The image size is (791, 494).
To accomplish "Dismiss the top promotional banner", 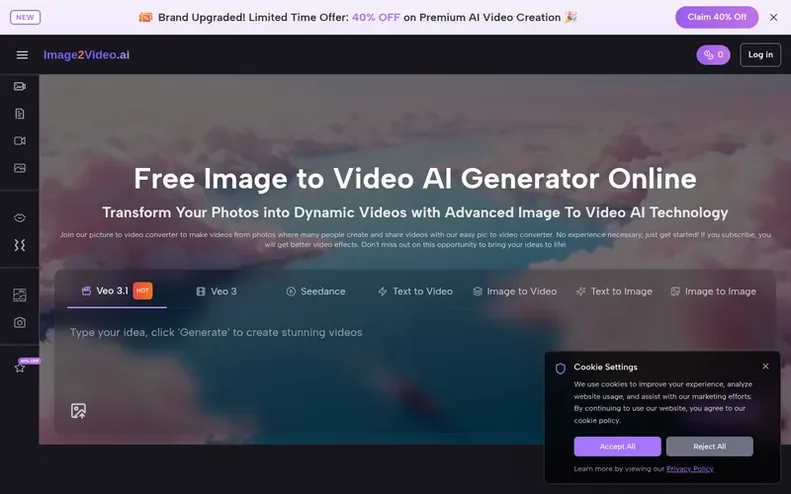I will (x=773, y=17).
